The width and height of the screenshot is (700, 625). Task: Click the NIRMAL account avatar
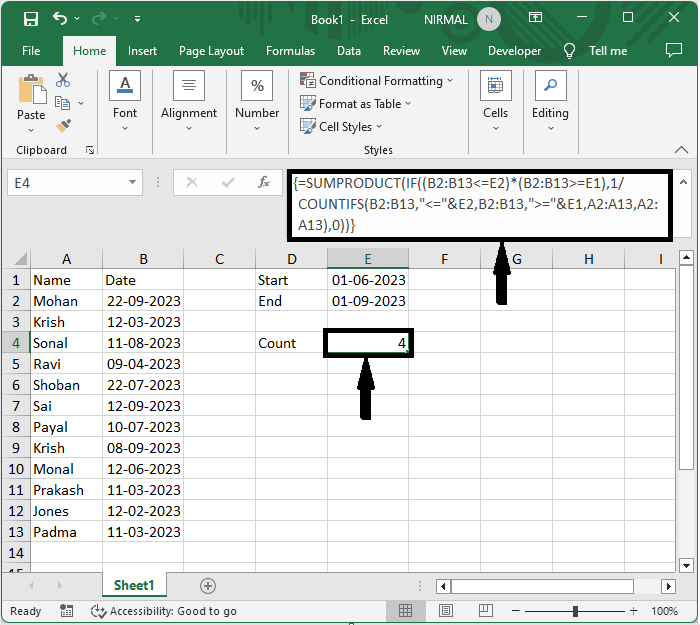(488, 19)
